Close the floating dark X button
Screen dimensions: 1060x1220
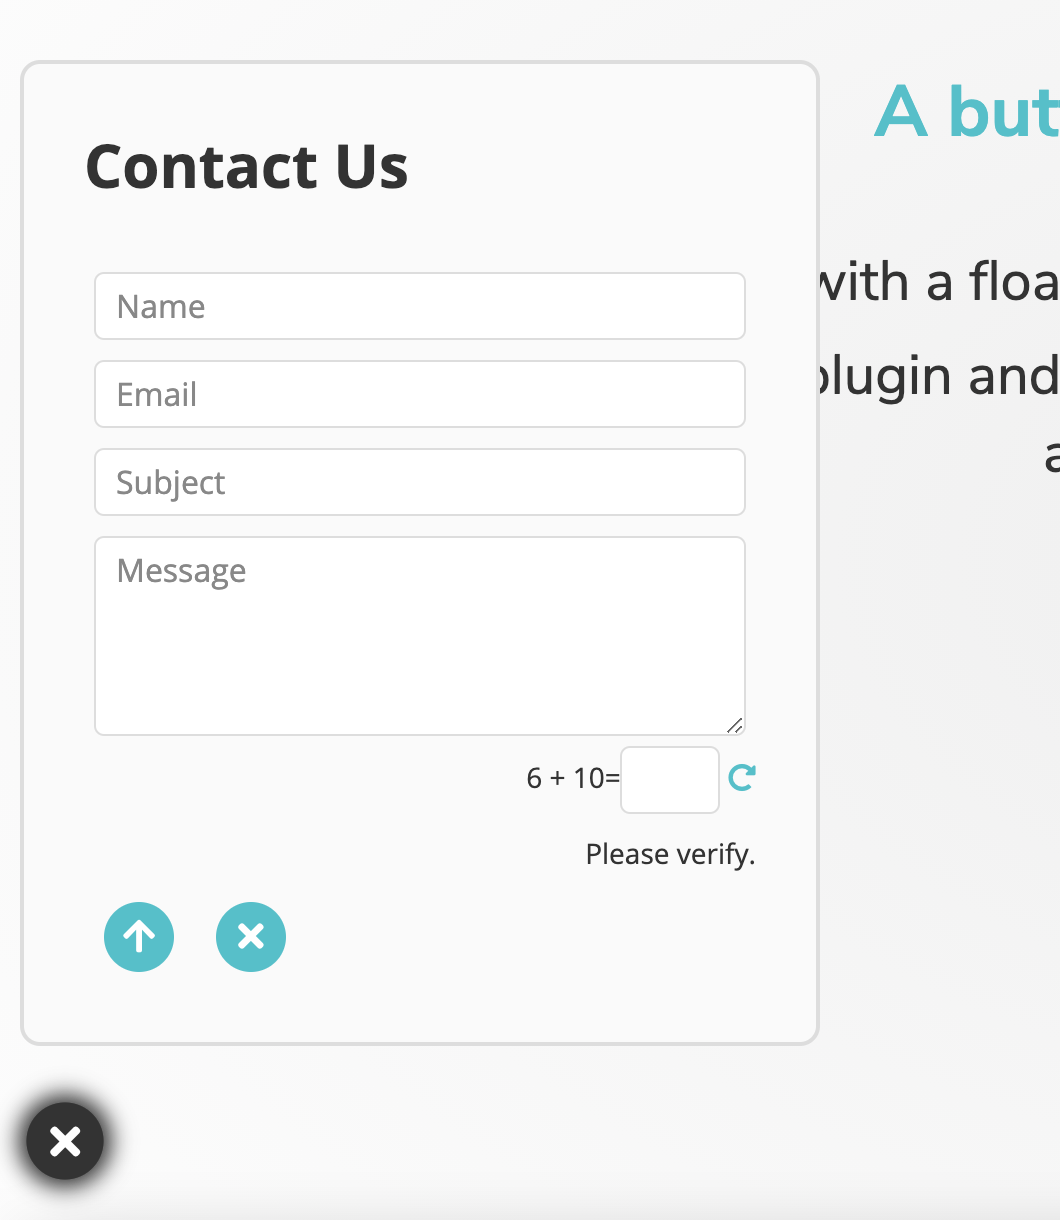(x=65, y=1141)
